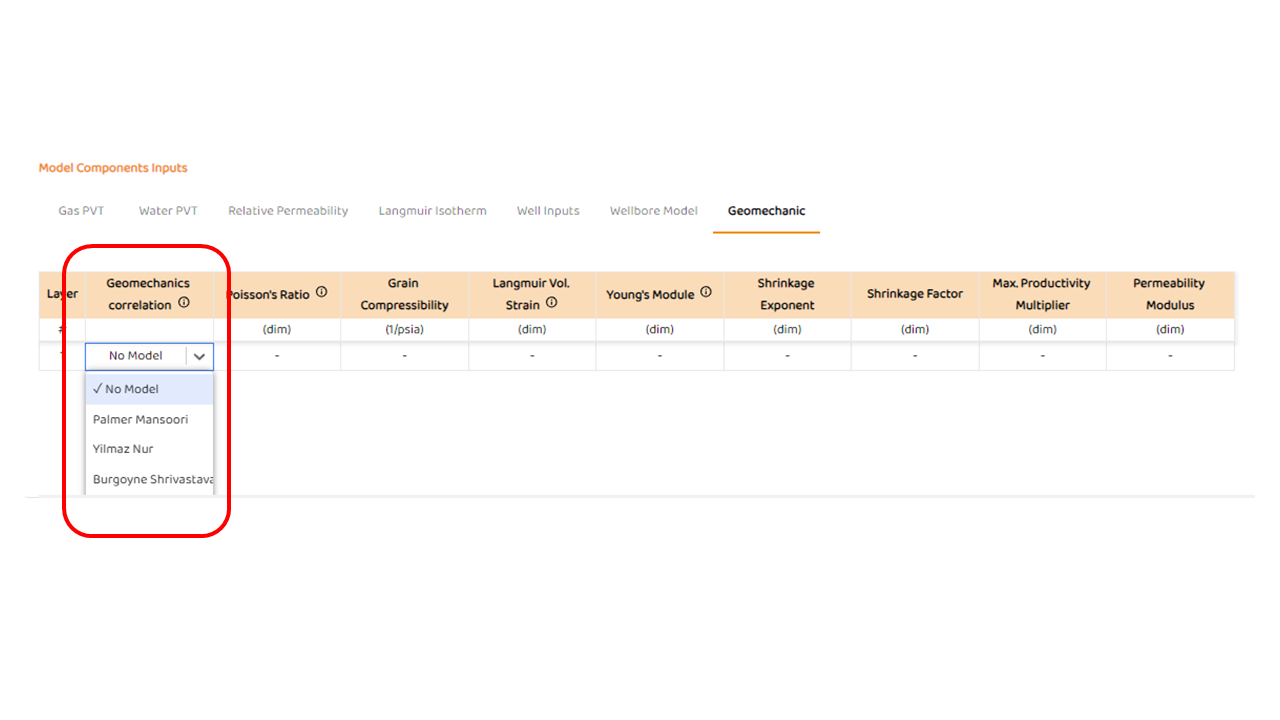Click the Geomechanics correlation info icon

click(184, 303)
